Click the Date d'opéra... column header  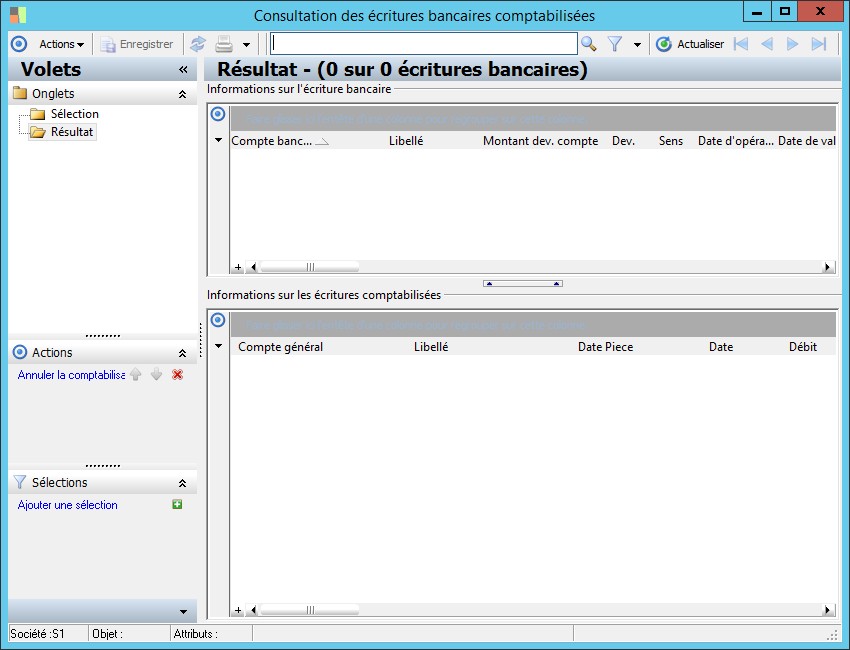[736, 141]
